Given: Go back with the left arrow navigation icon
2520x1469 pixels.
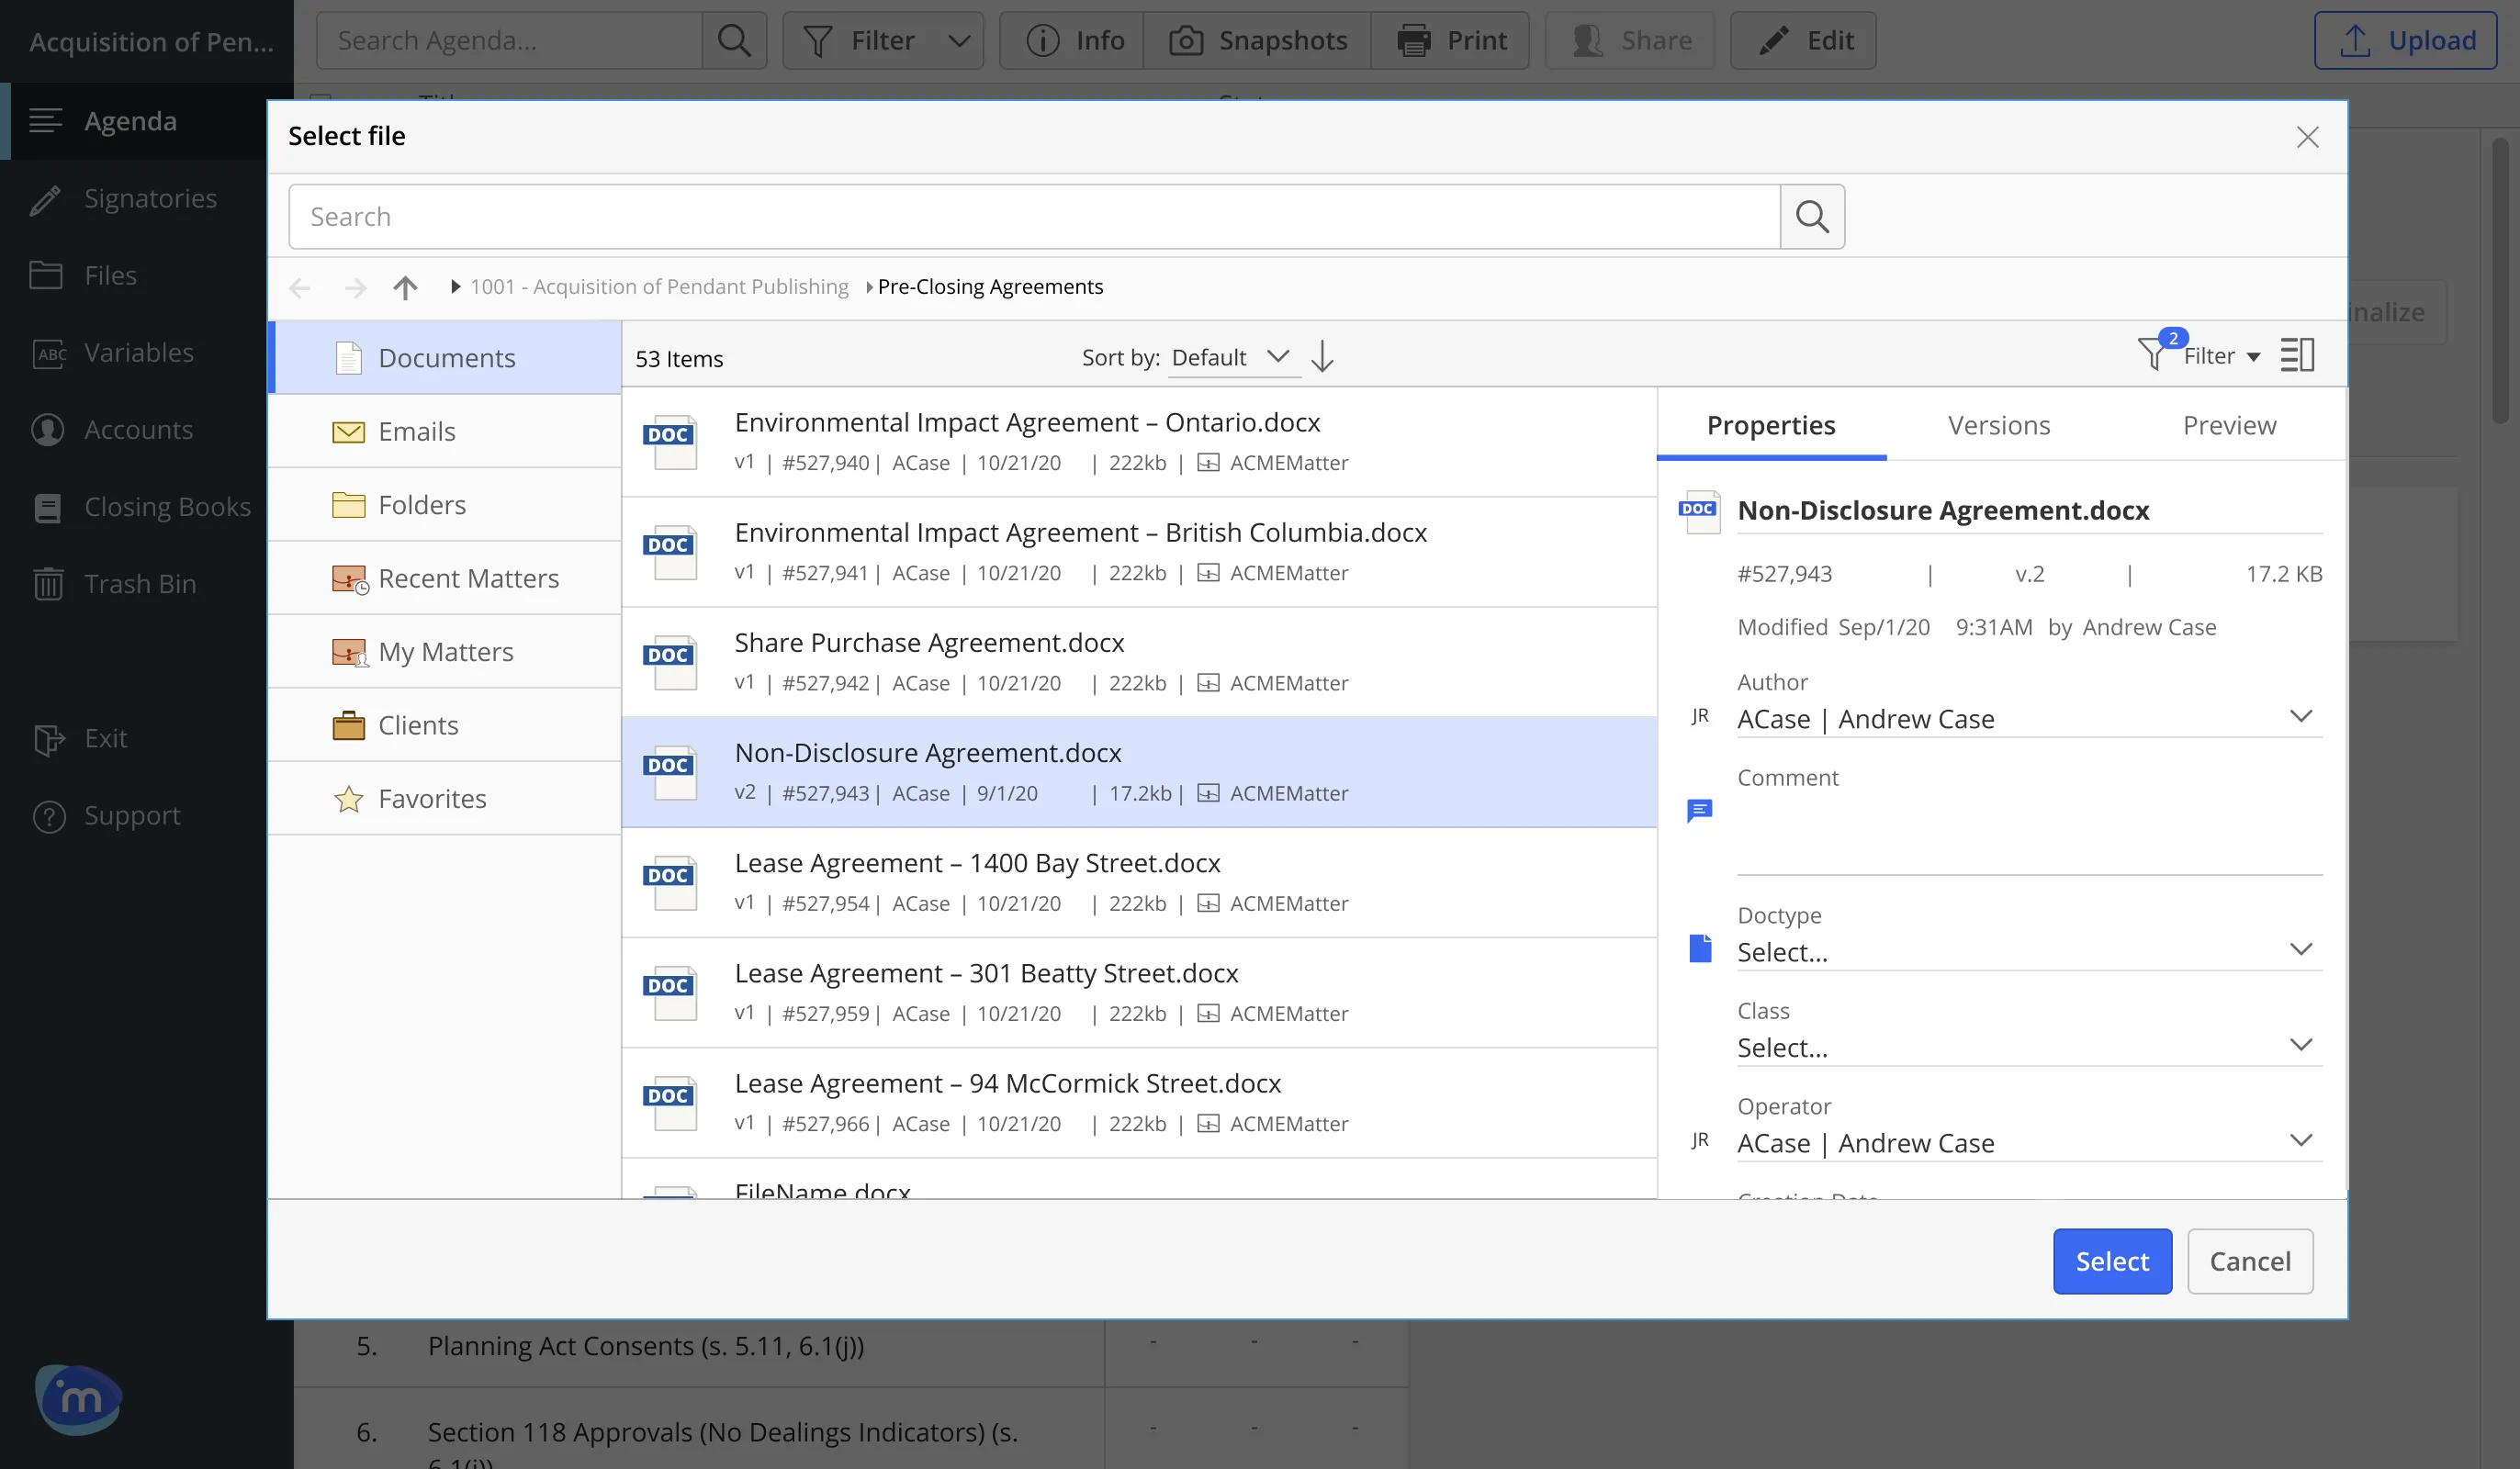Looking at the screenshot, I should [x=300, y=288].
